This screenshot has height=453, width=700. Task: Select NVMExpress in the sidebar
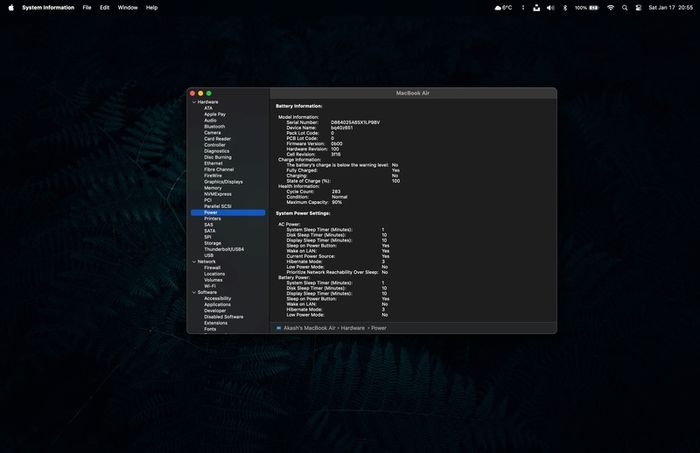[218, 194]
